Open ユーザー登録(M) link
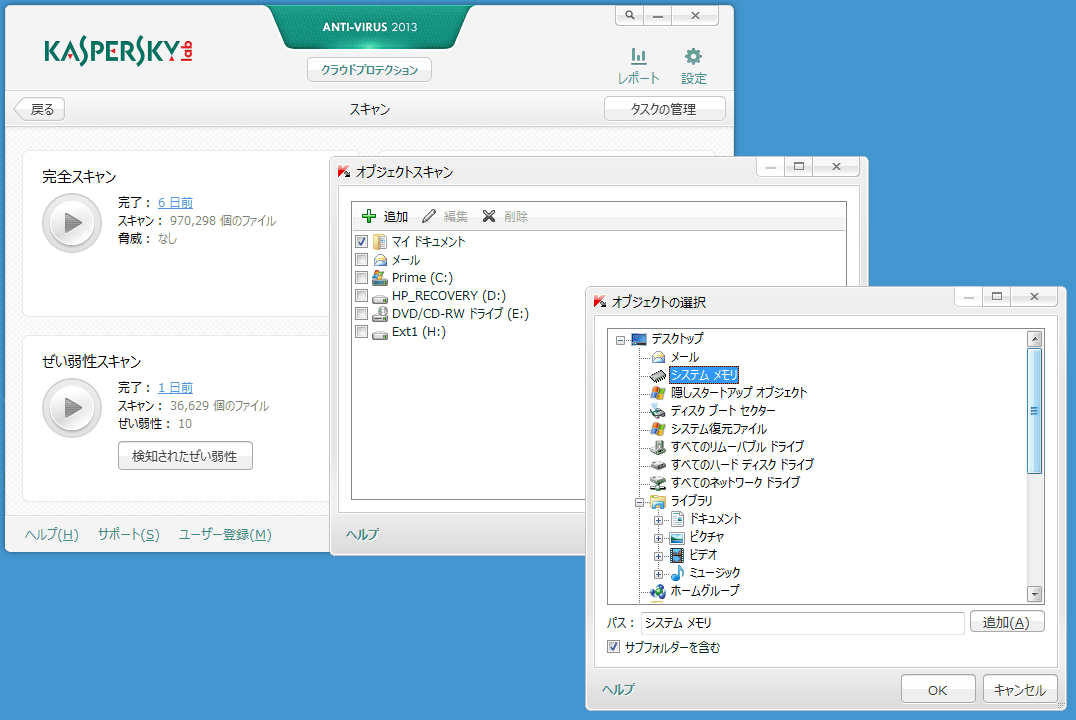The height and width of the screenshot is (720, 1076). 225,534
